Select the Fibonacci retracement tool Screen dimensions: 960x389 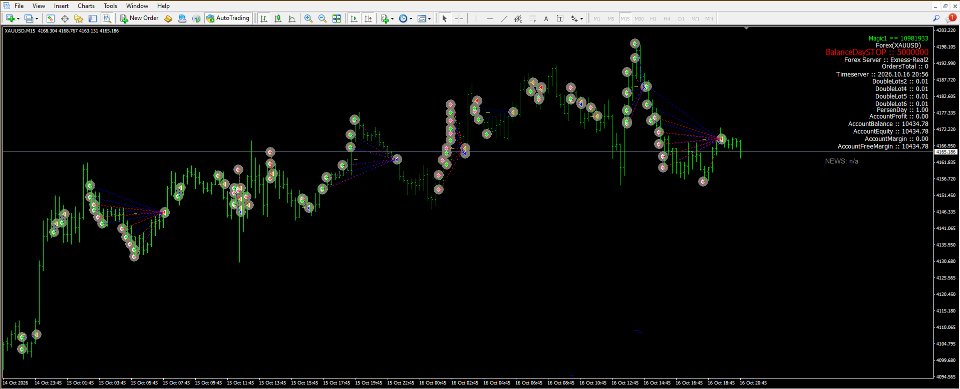point(532,18)
